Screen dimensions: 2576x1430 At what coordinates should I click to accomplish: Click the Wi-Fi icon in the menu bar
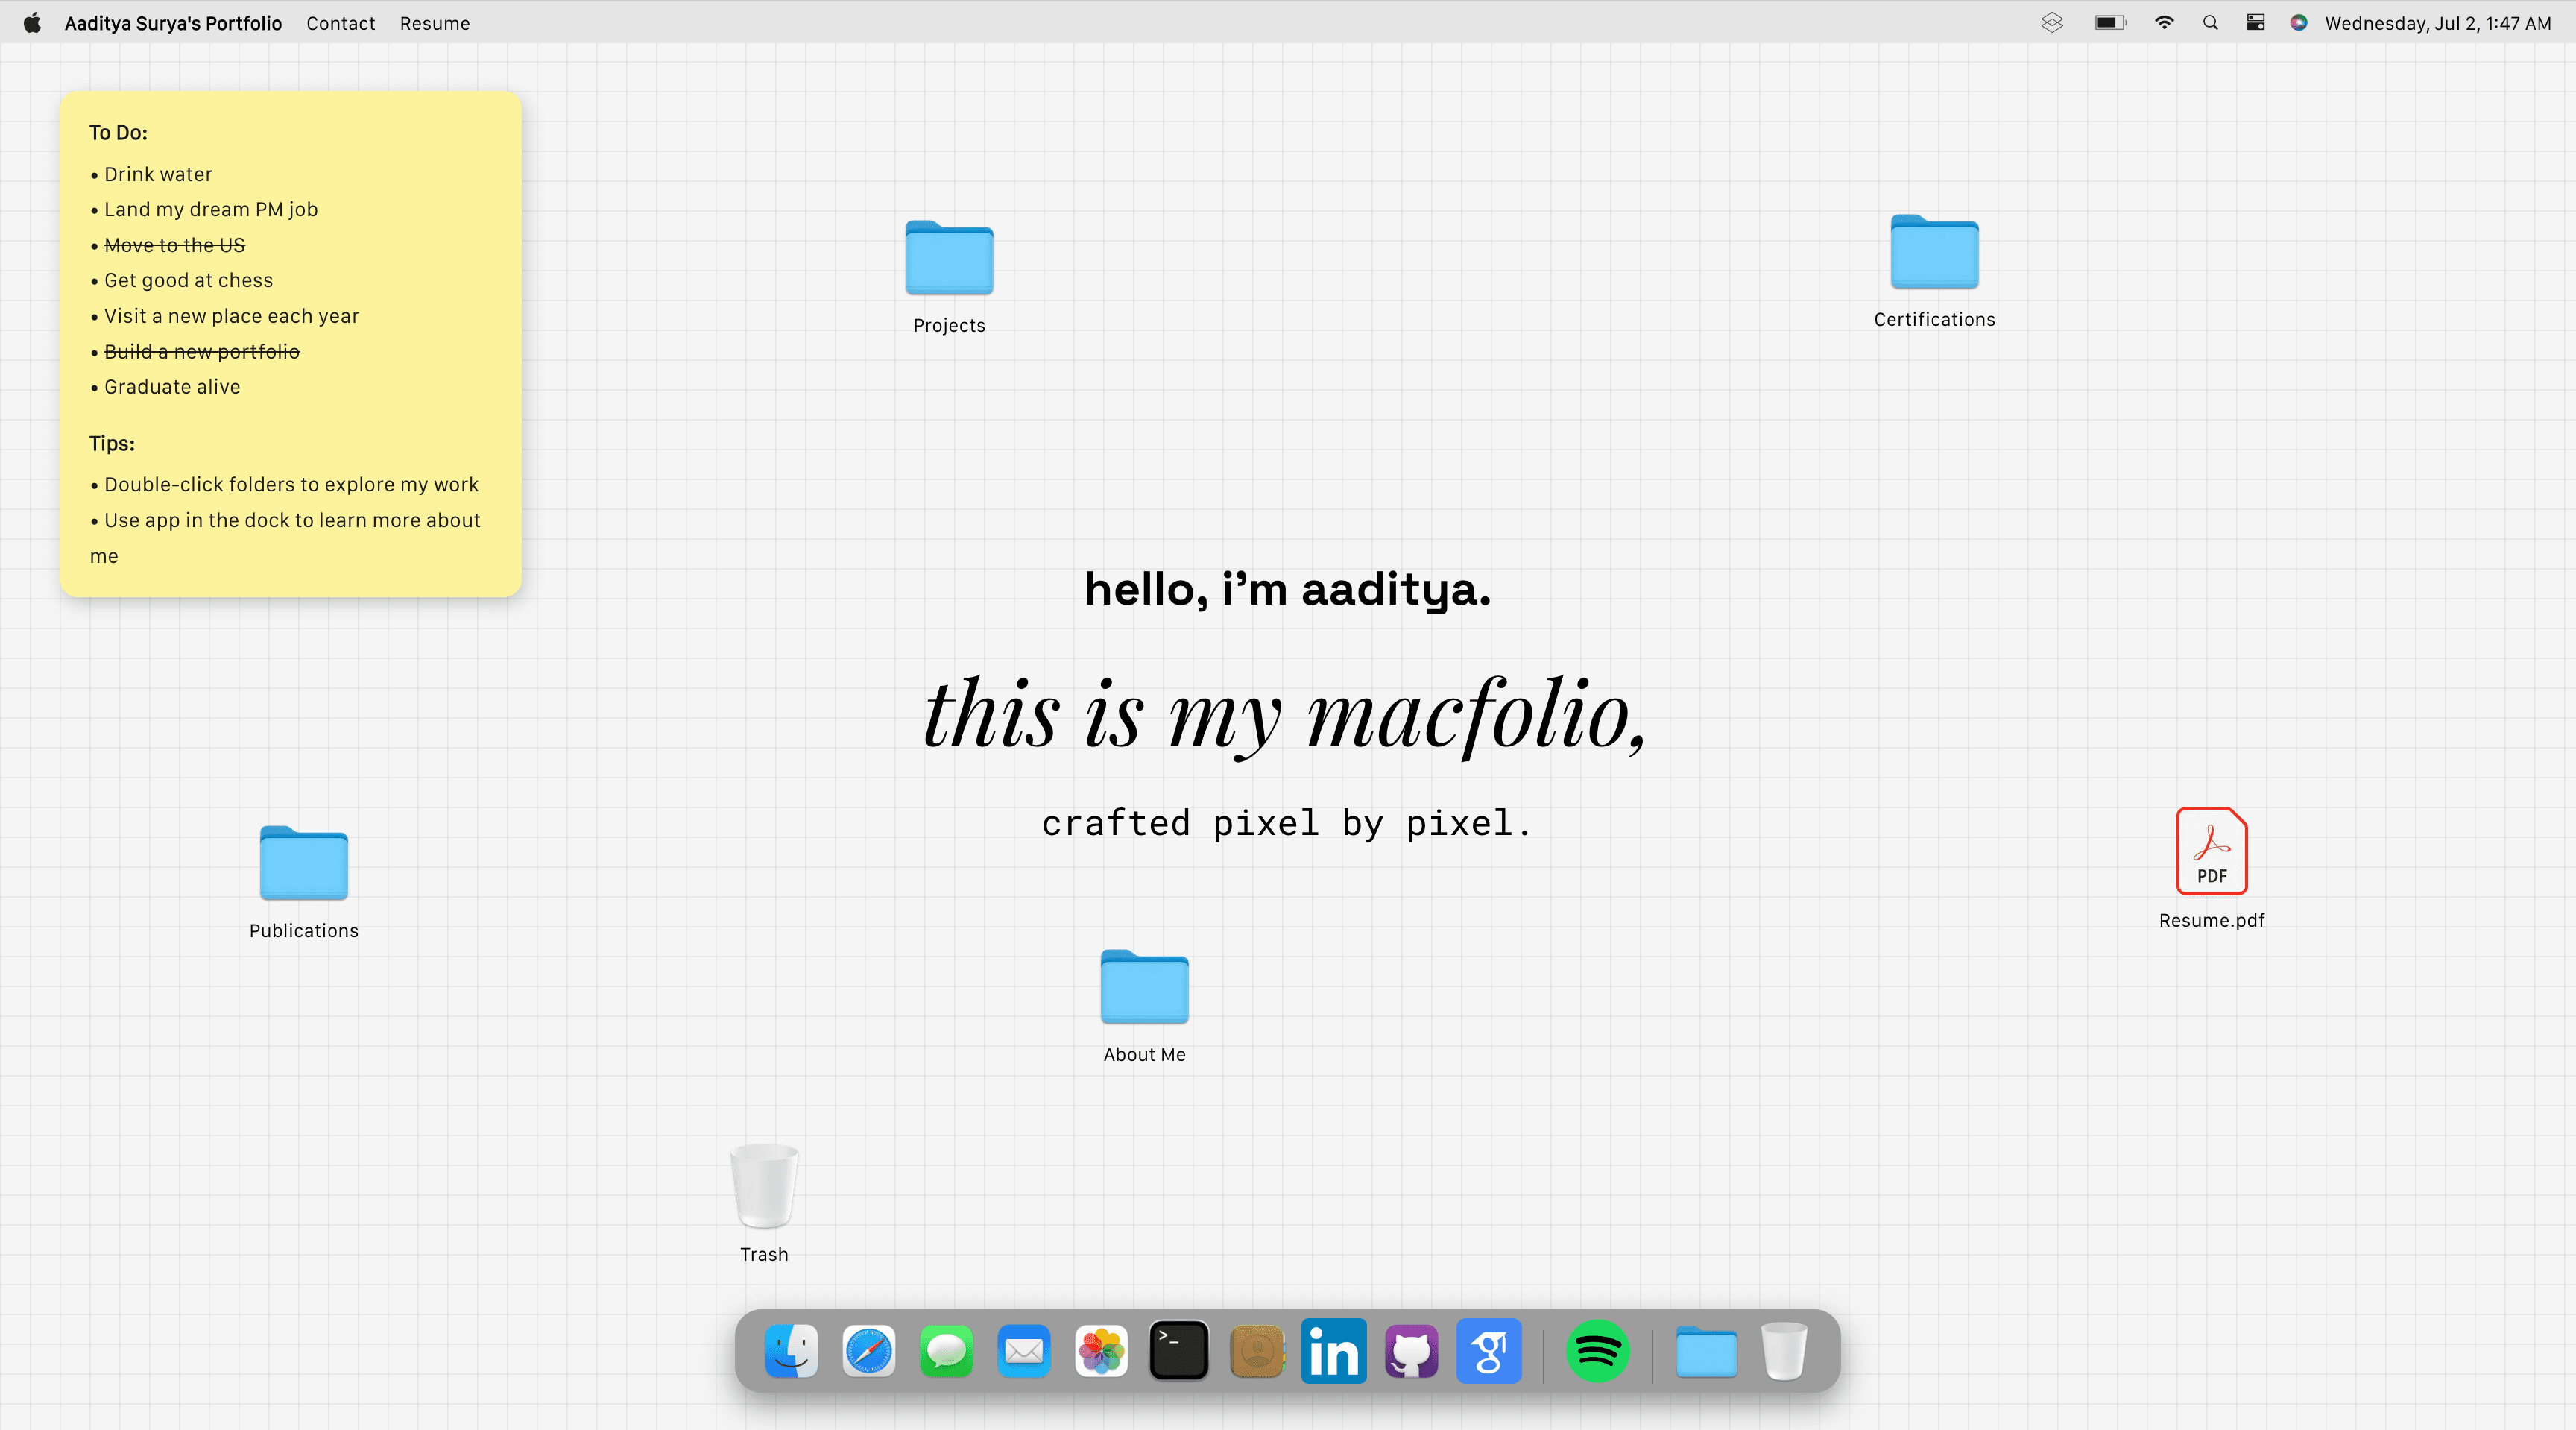(2164, 22)
